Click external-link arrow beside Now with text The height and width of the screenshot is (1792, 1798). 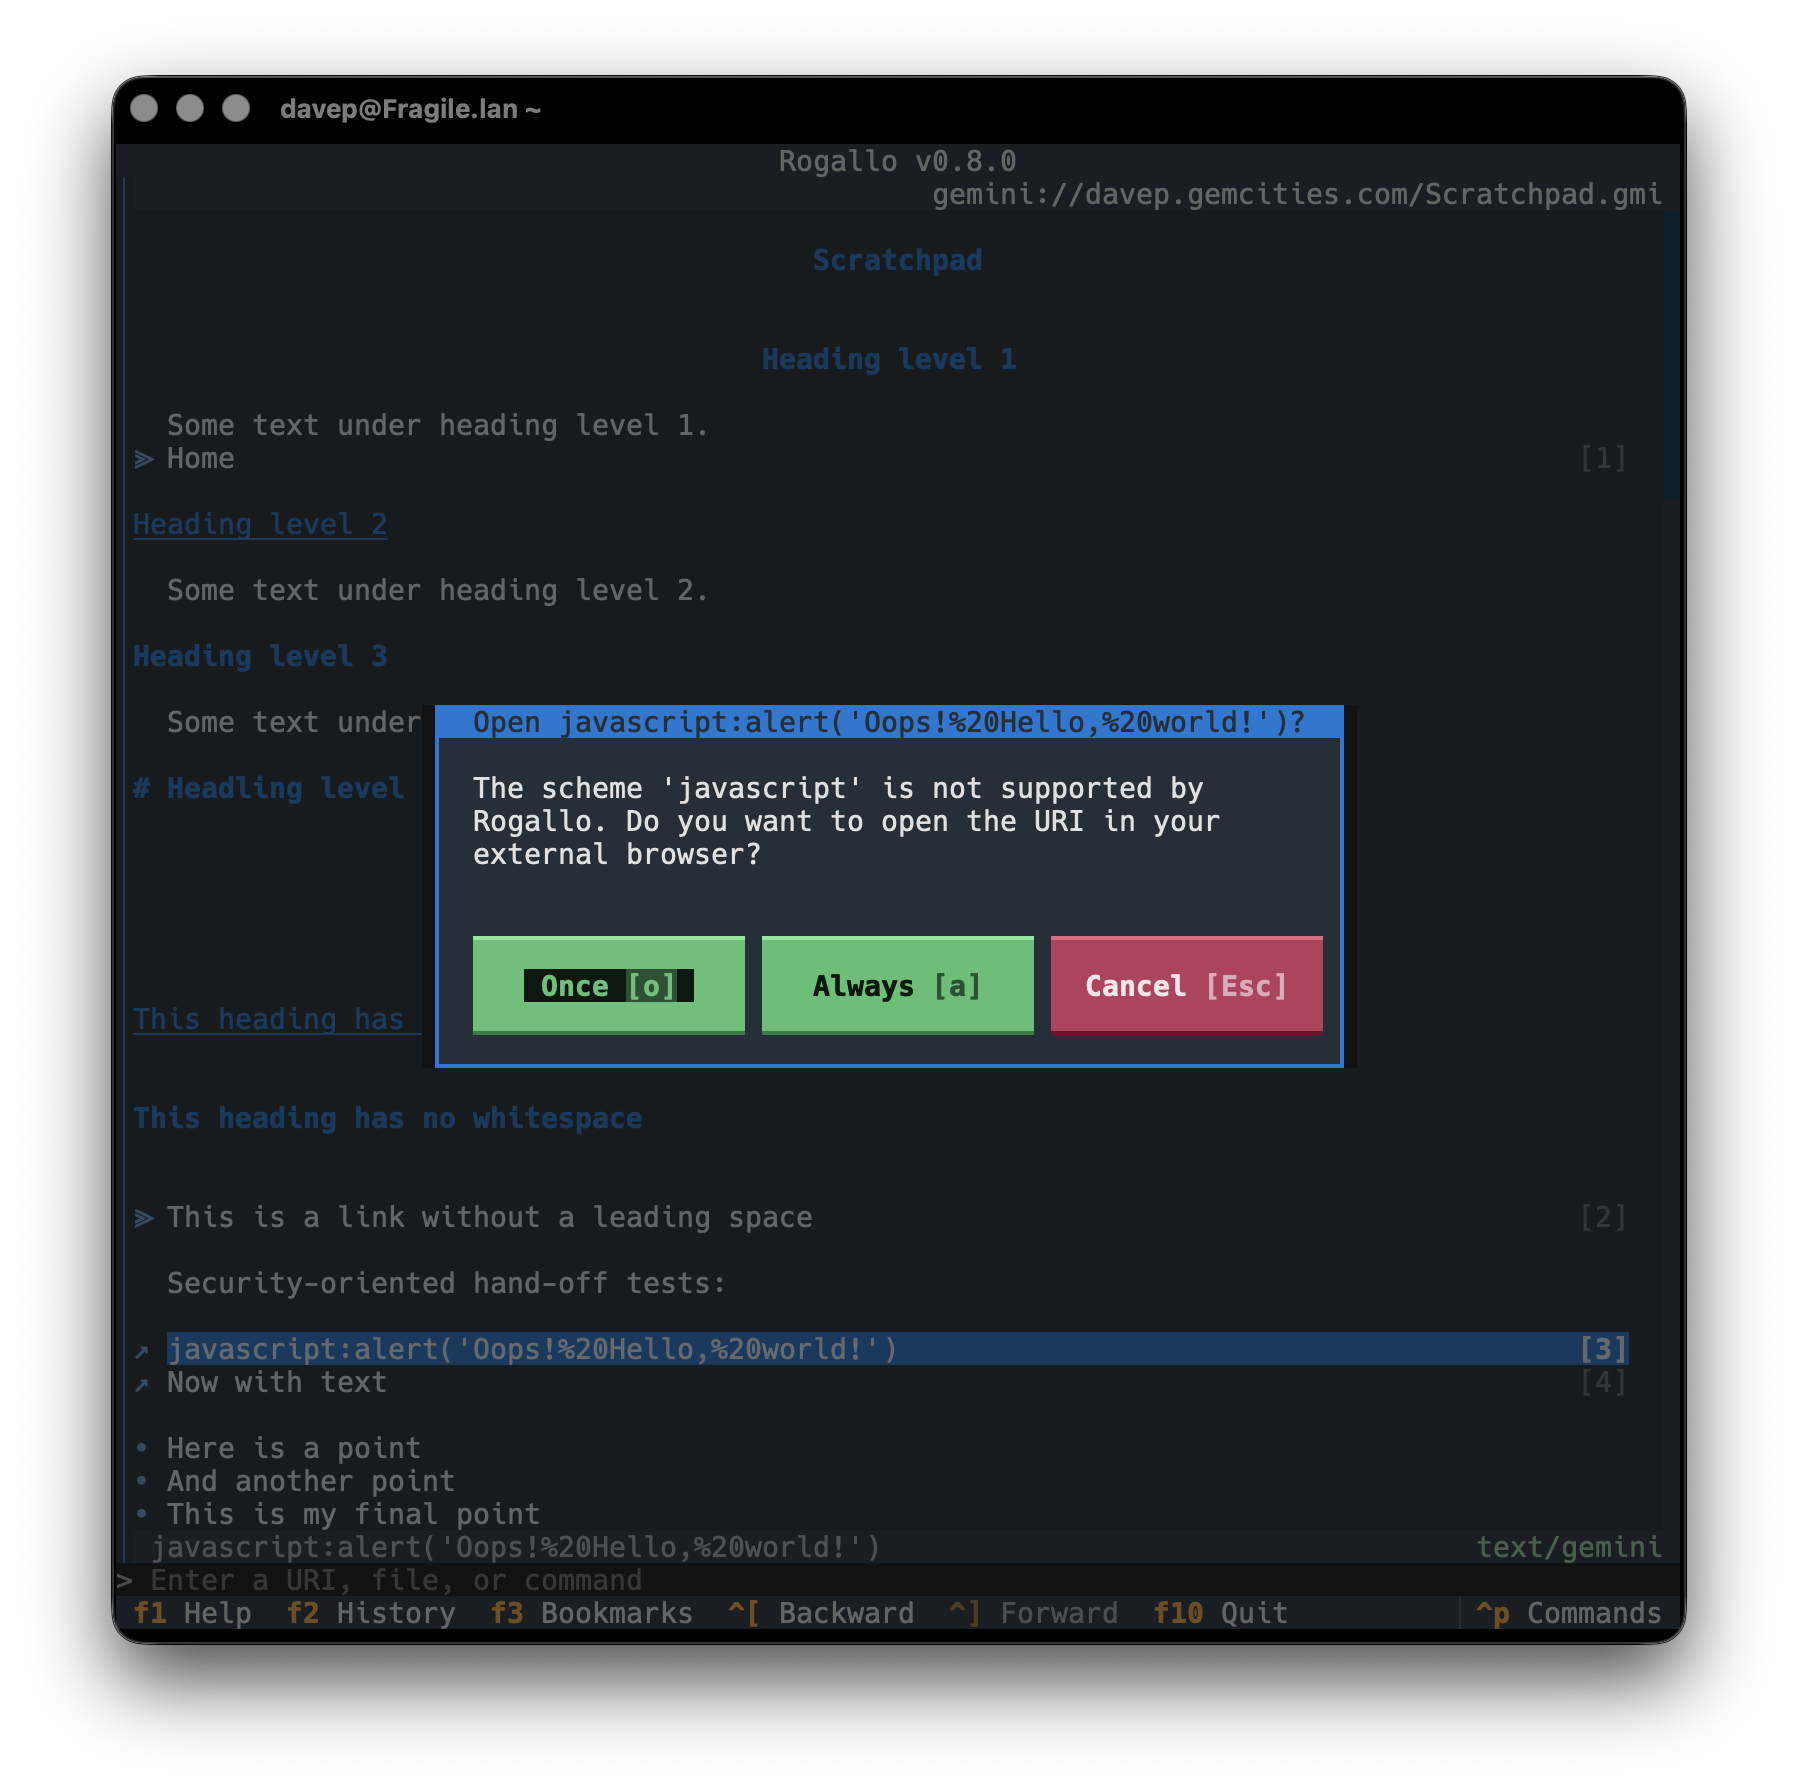tap(143, 1384)
